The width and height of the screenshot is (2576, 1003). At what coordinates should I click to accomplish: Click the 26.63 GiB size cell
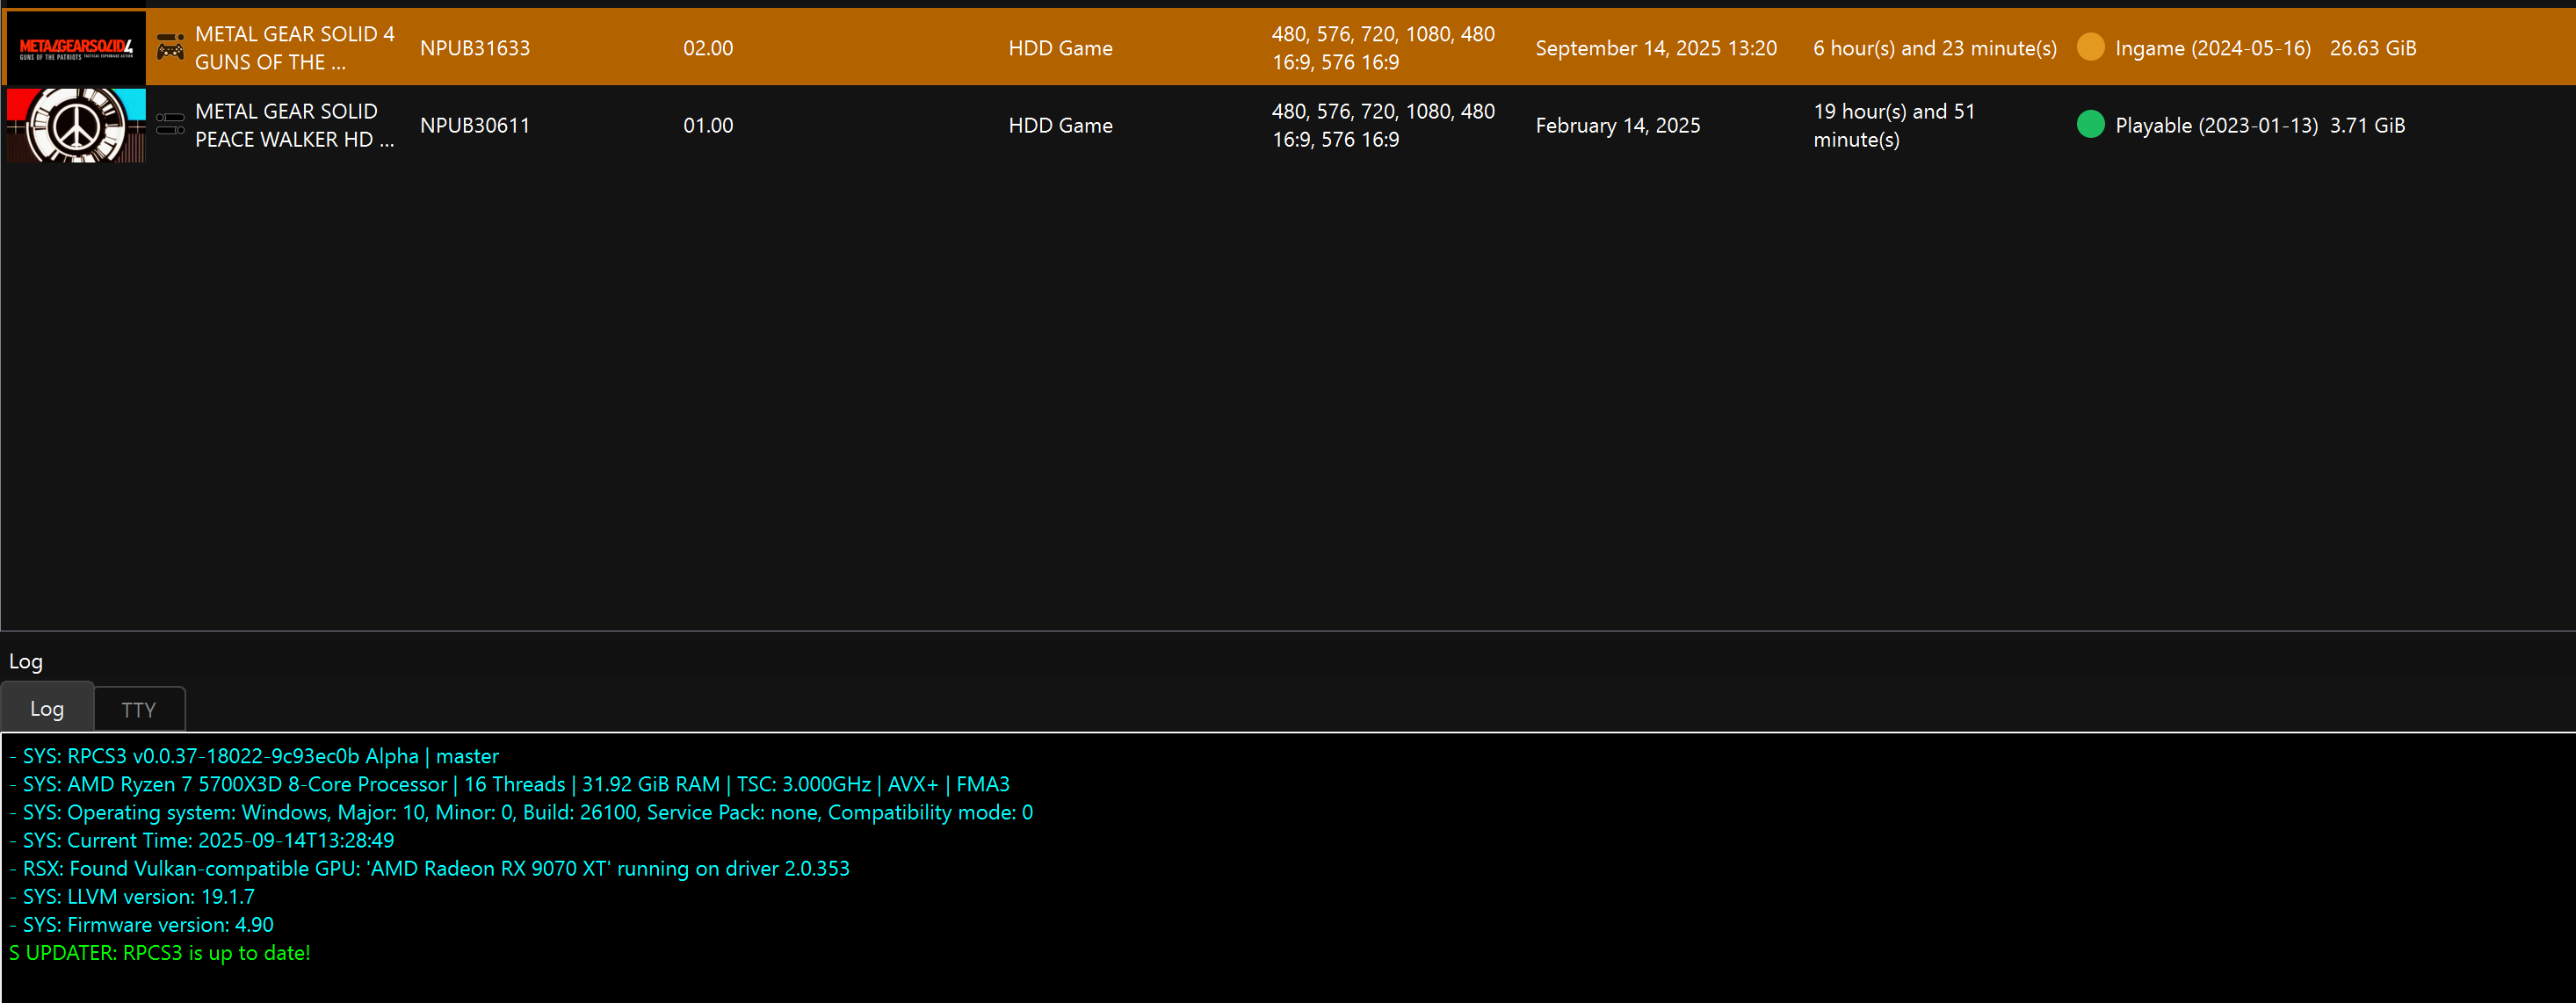(x=2373, y=48)
